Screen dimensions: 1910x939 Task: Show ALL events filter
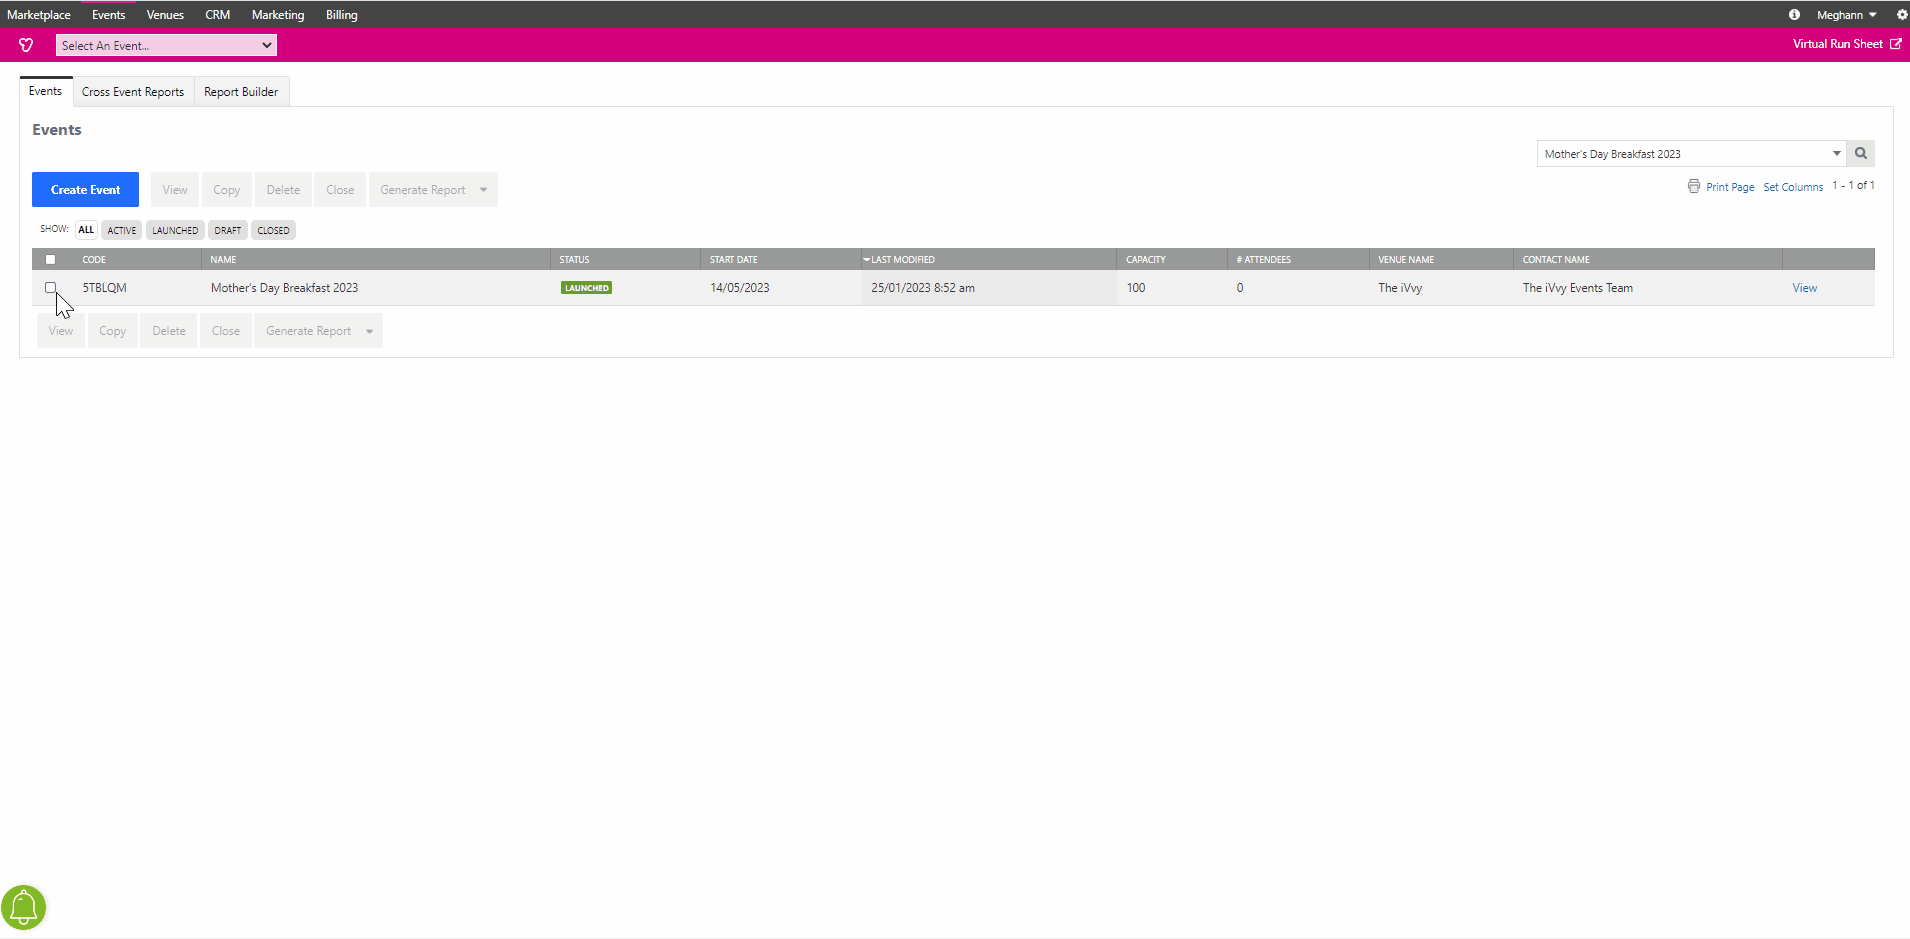tap(86, 230)
